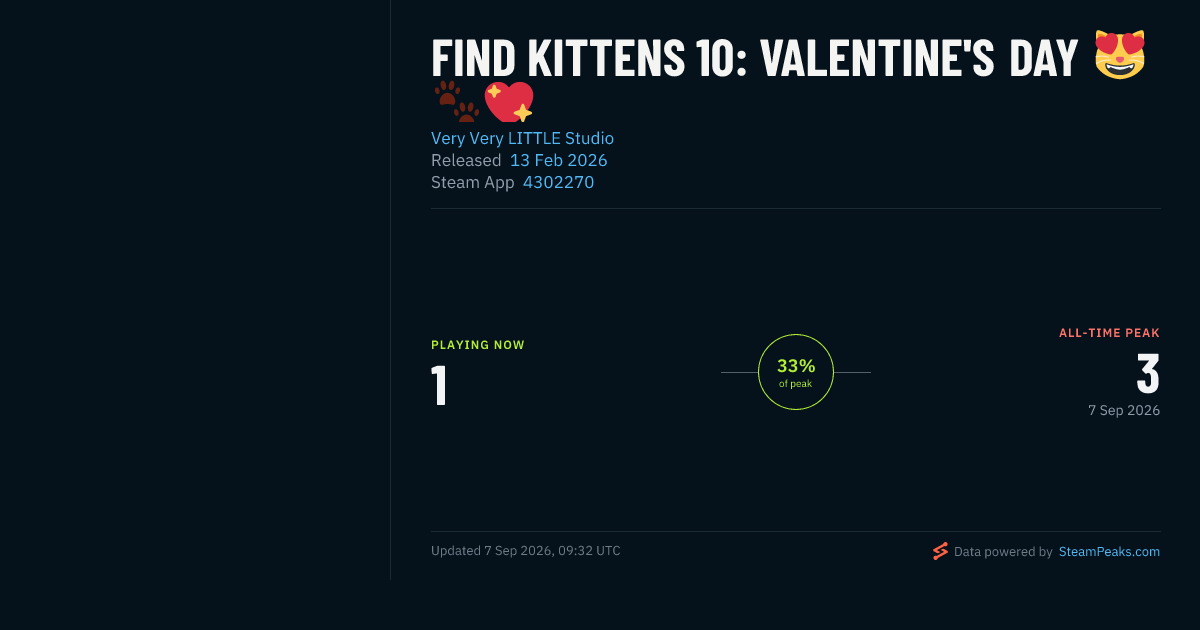The image size is (1200, 630).
Task: Click the sparkling heart emoji icon
Action: click(x=509, y=102)
